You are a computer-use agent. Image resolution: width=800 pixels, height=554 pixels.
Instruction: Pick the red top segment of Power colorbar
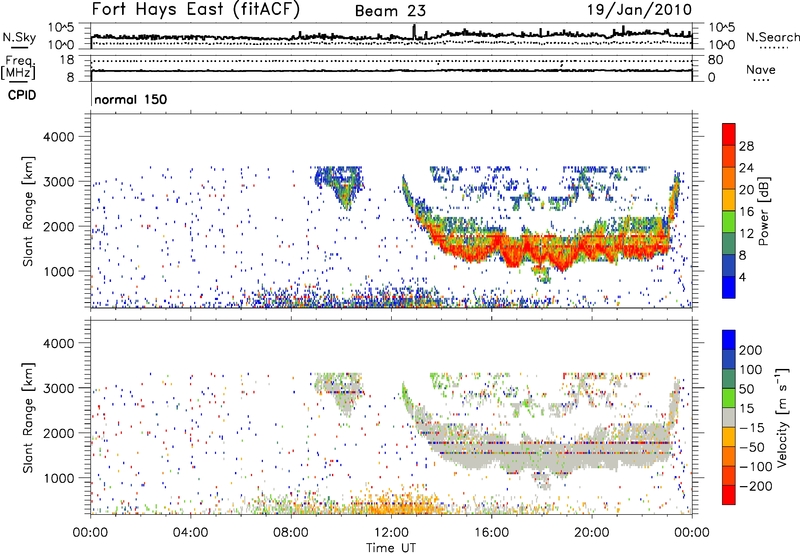click(x=729, y=134)
